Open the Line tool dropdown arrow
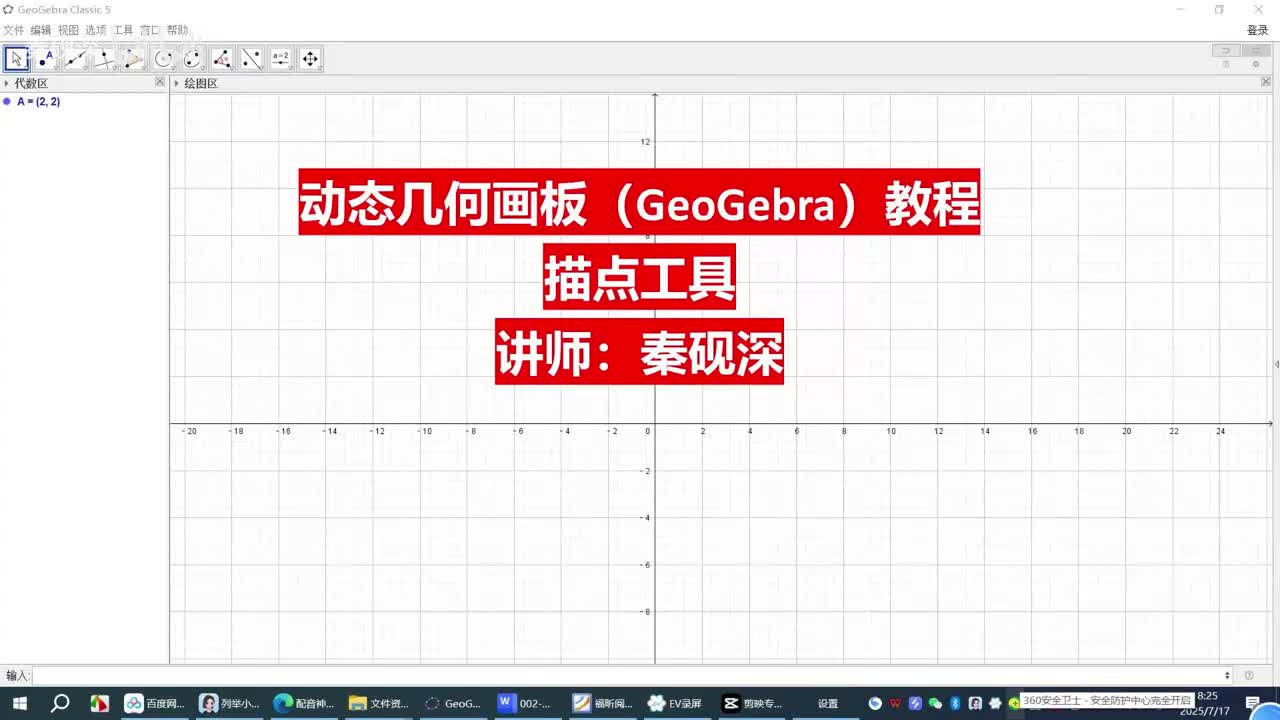 [x=84, y=70]
